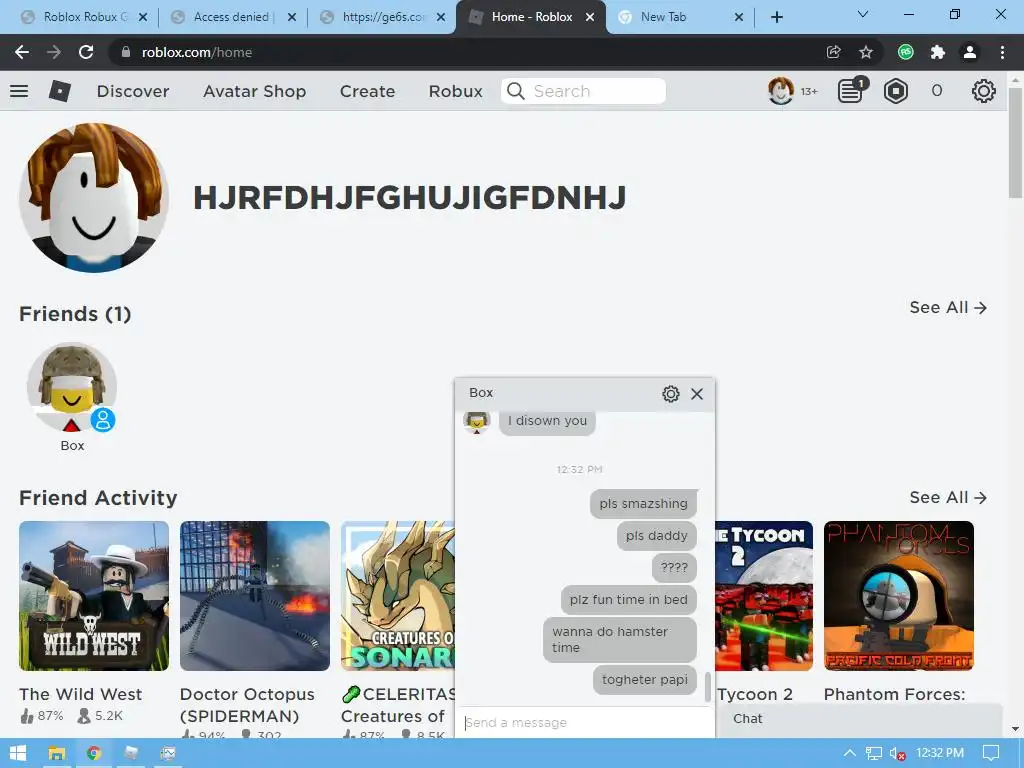Image resolution: width=1024 pixels, height=768 pixels.
Task: Click the chat message scrollbar
Action: pyautogui.click(x=707, y=686)
